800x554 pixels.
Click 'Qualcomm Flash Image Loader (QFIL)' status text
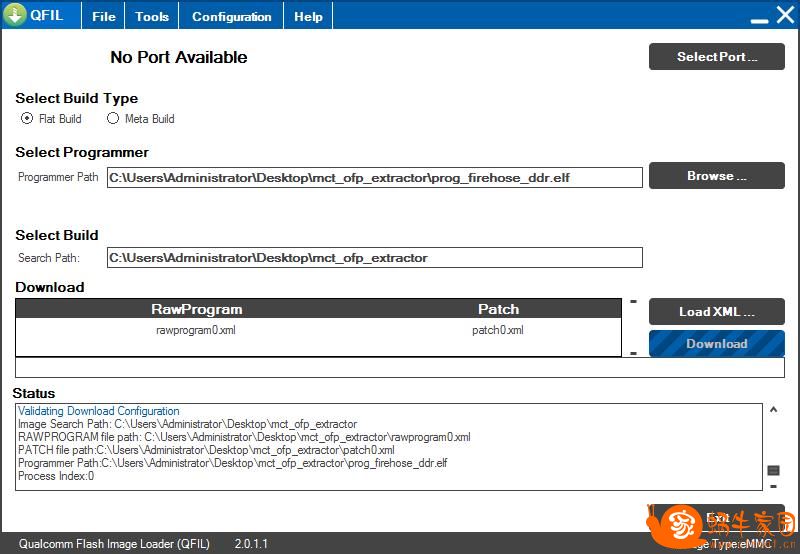114,544
